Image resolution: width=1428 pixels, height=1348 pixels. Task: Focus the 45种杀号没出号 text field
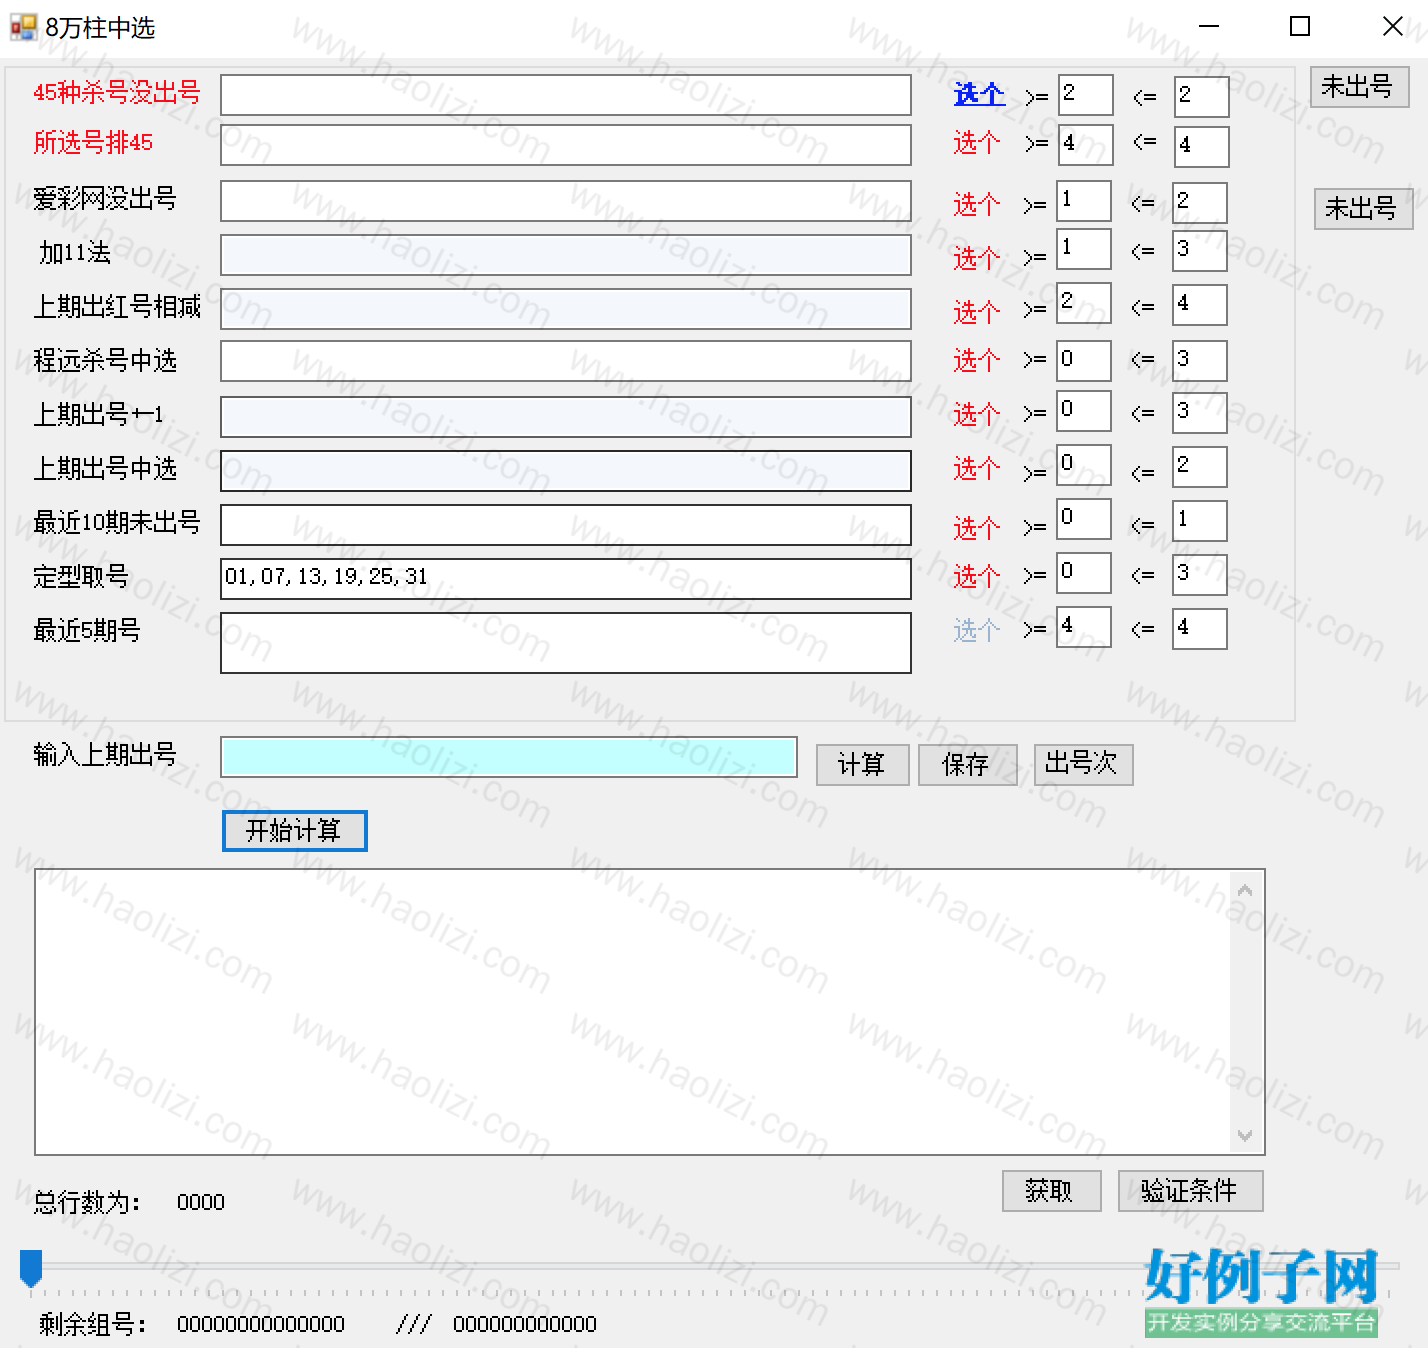tap(566, 95)
